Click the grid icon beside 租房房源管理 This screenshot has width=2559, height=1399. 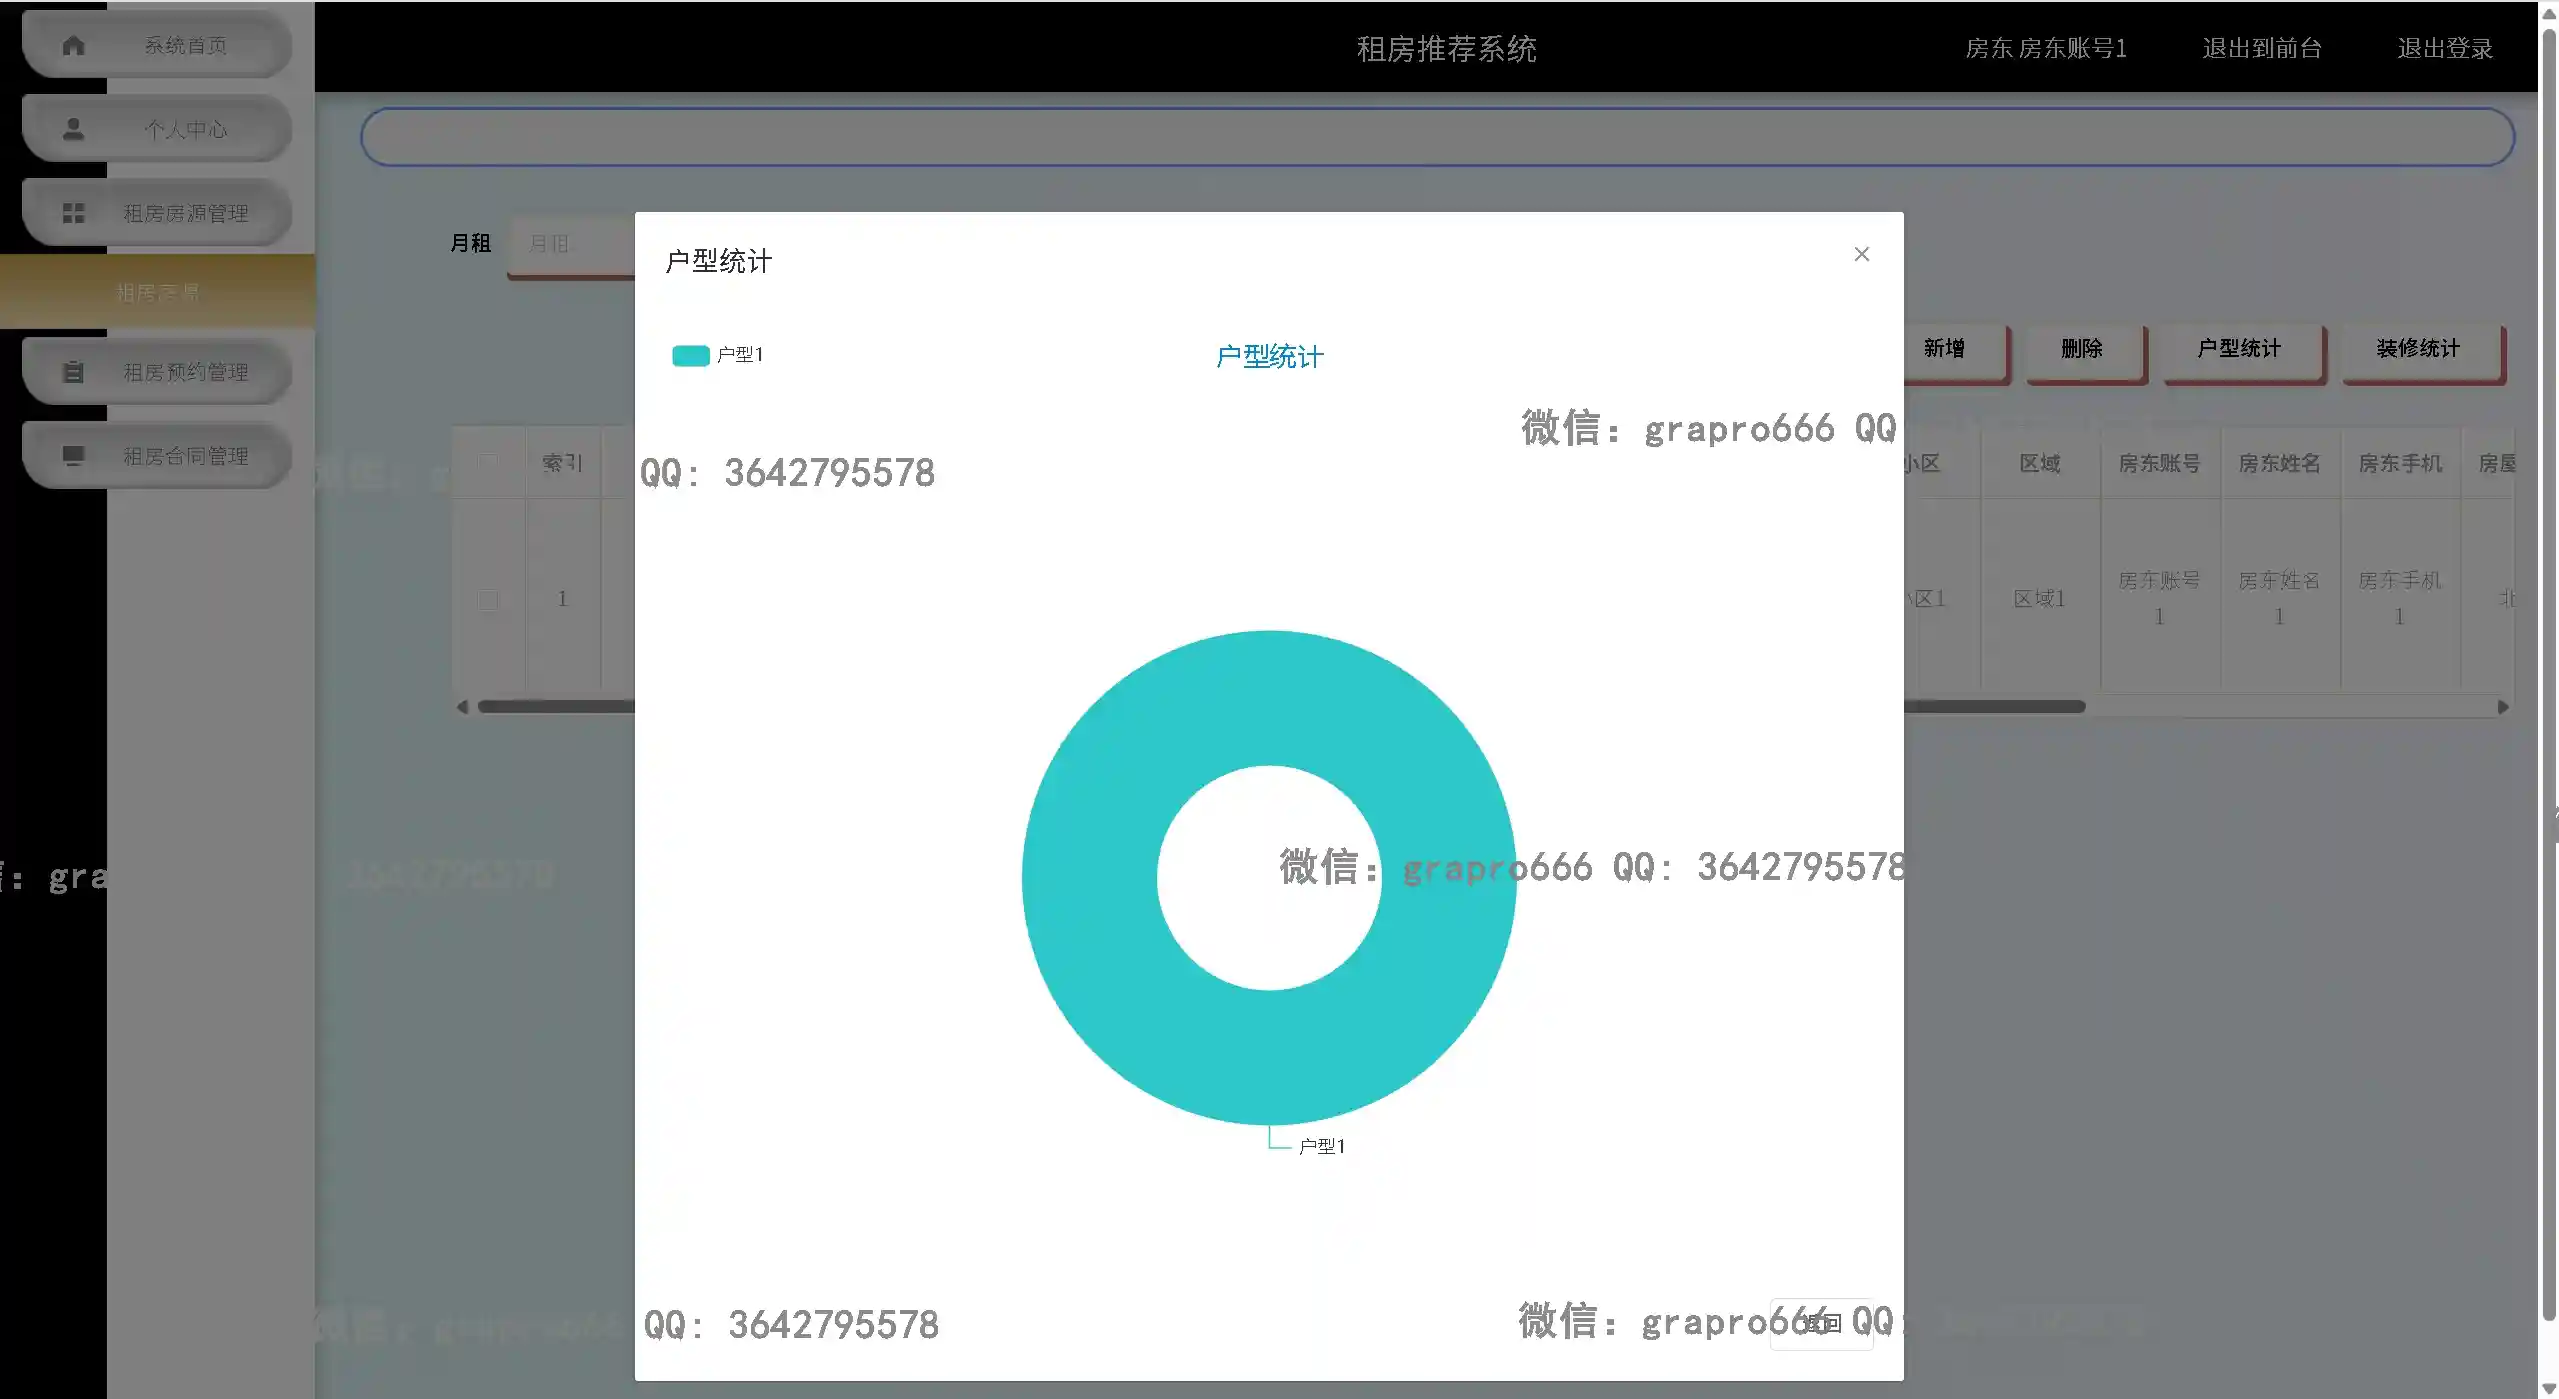tap(73, 213)
